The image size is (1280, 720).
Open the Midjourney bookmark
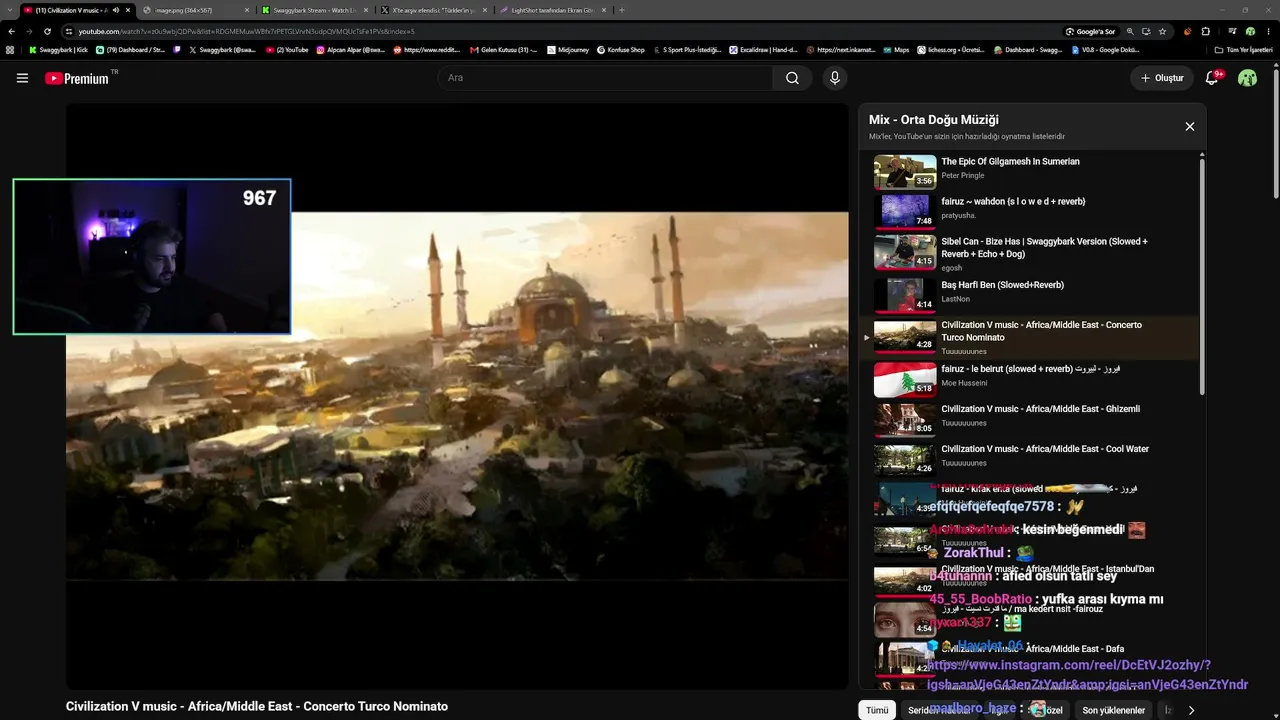click(566, 49)
